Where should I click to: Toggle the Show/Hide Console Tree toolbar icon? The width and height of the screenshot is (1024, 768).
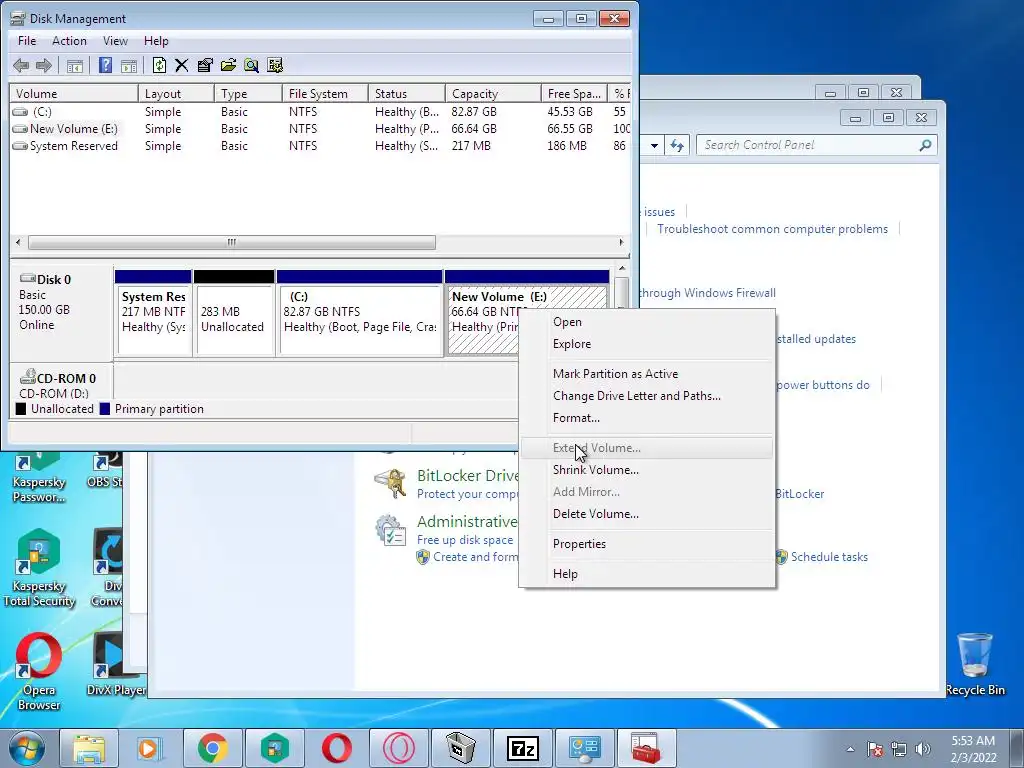point(75,65)
